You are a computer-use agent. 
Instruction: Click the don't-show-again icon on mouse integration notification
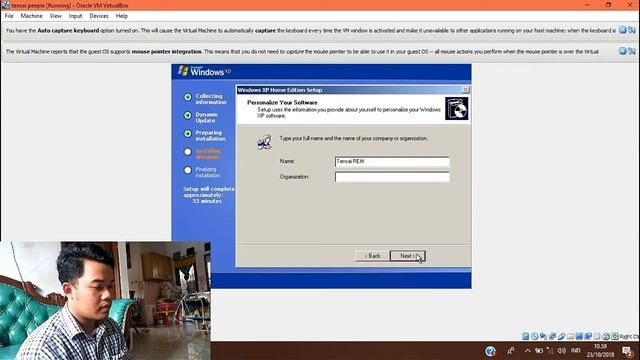coord(632,51)
